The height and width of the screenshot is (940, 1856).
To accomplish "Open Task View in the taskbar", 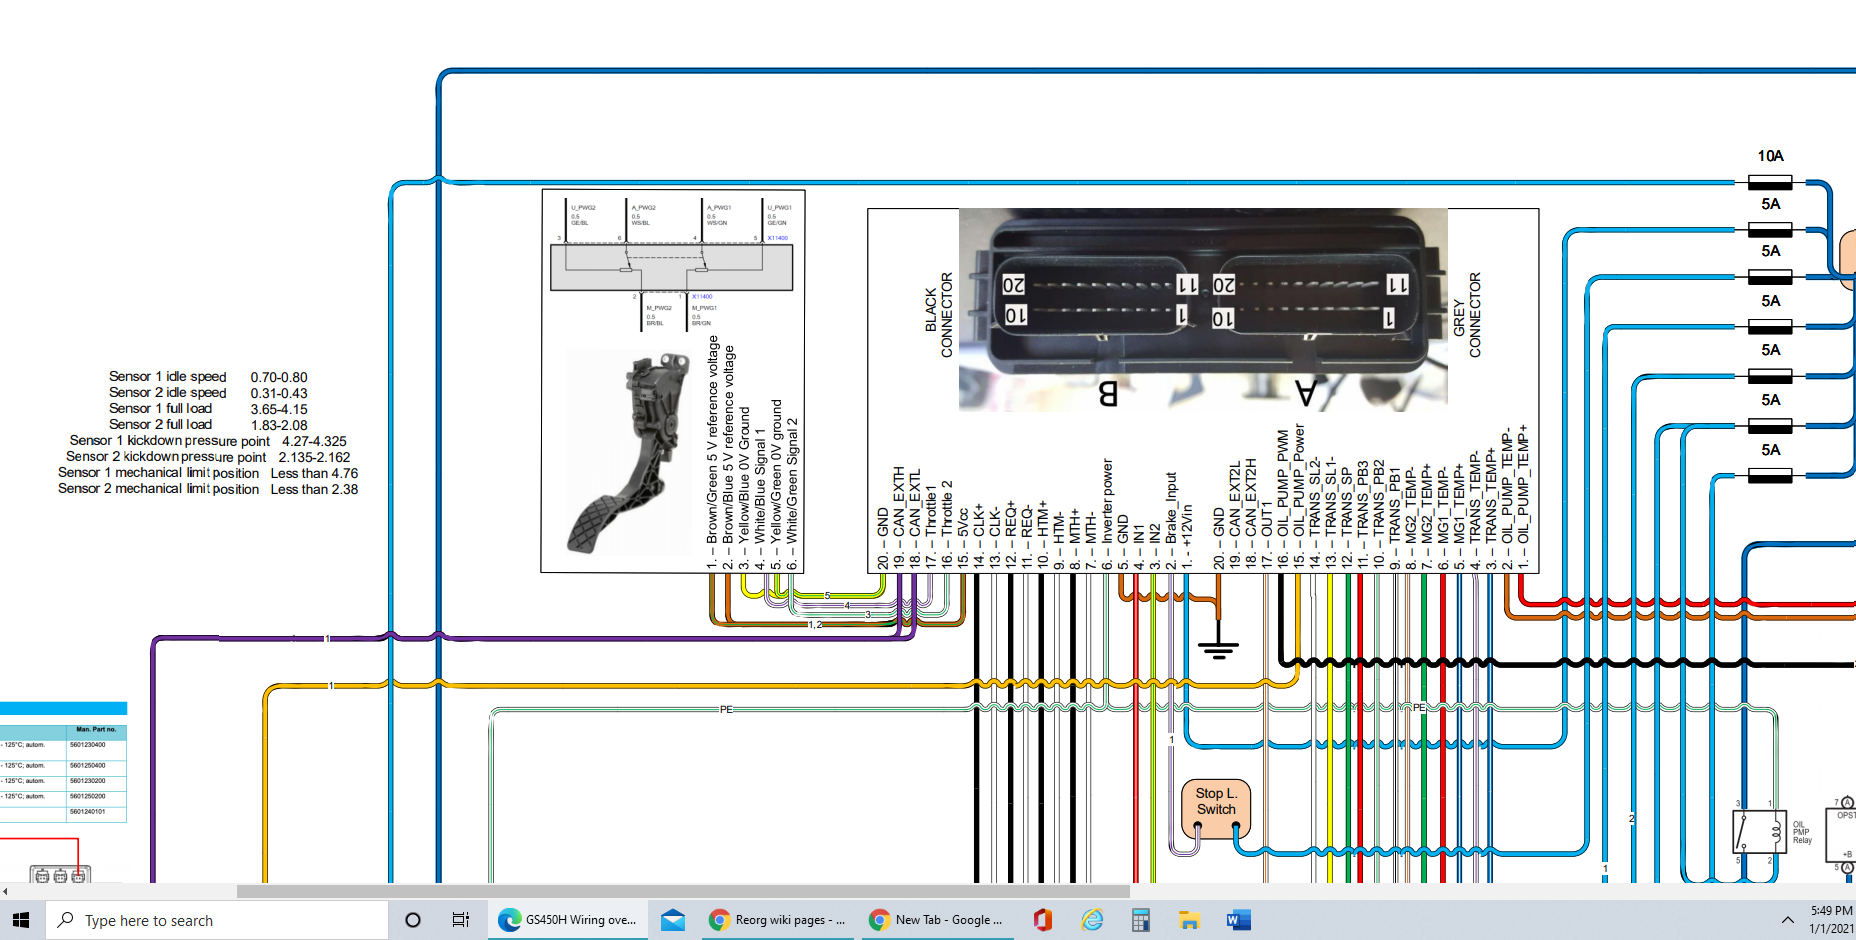I will point(460,920).
